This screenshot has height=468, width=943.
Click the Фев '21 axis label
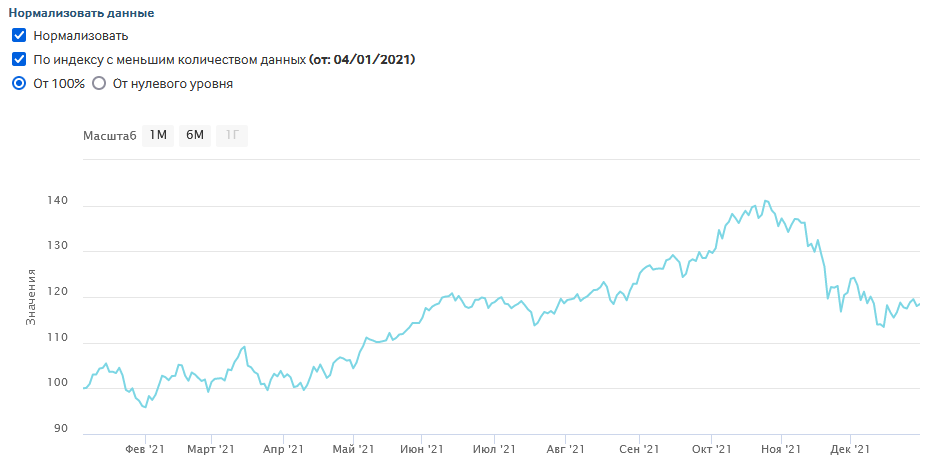coord(144,450)
